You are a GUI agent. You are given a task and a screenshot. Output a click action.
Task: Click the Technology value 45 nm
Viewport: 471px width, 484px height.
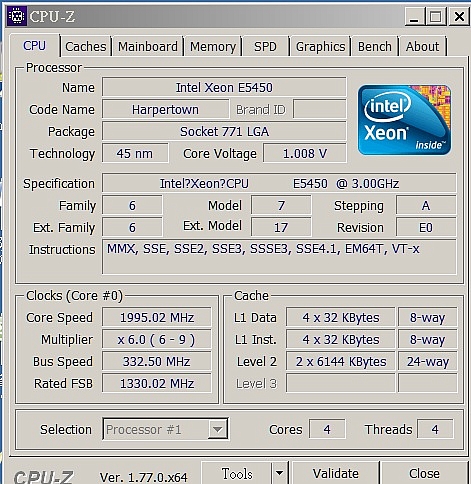coord(135,153)
